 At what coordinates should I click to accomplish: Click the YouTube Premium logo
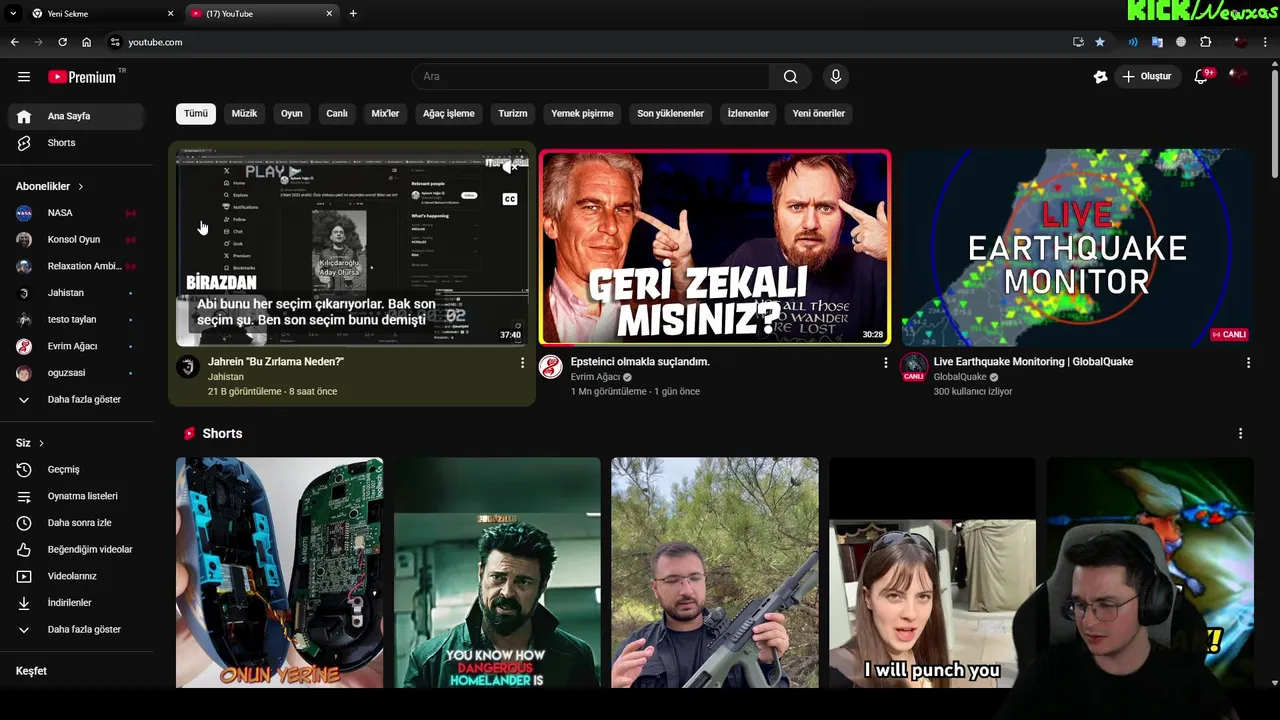[x=82, y=77]
